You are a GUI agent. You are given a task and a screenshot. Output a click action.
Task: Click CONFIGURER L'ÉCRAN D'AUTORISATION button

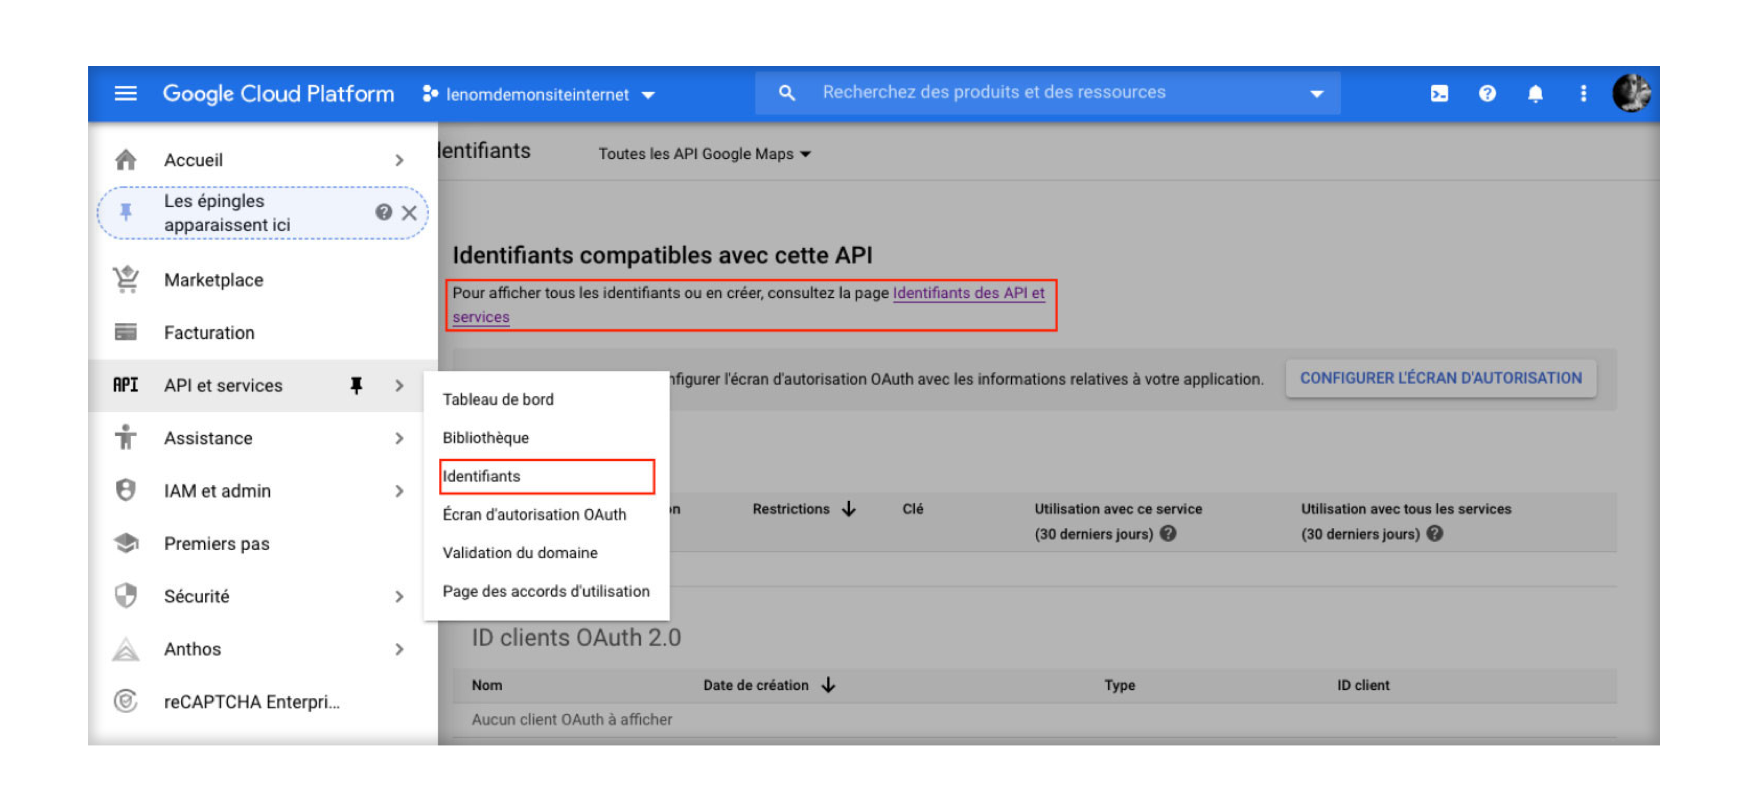tap(1441, 378)
